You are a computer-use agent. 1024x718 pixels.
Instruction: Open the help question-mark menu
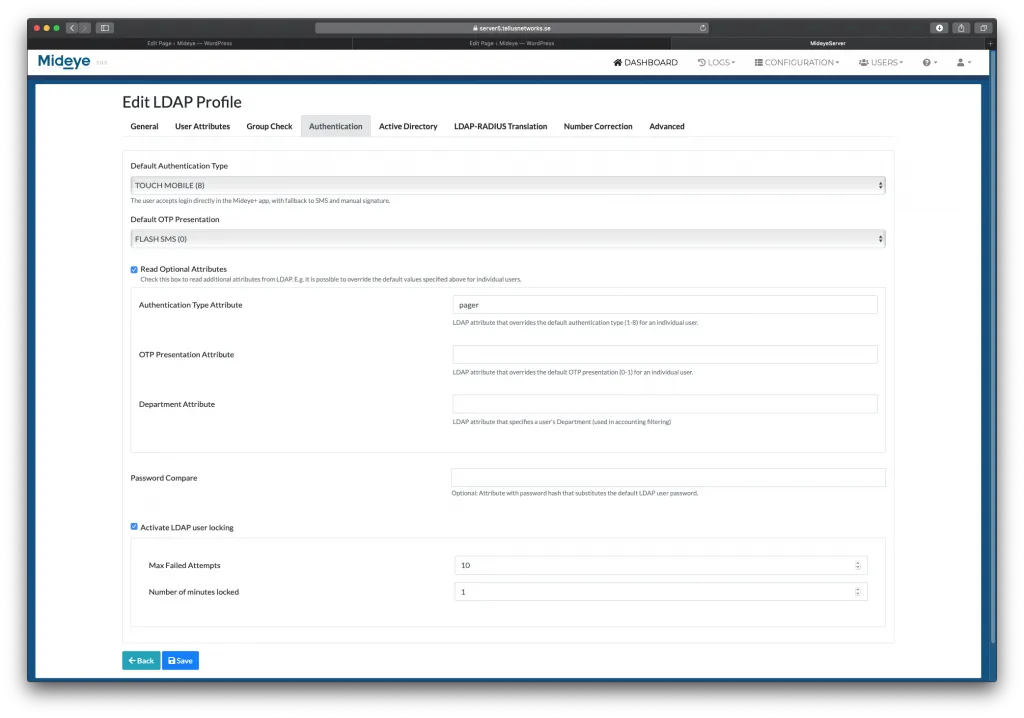(926, 62)
